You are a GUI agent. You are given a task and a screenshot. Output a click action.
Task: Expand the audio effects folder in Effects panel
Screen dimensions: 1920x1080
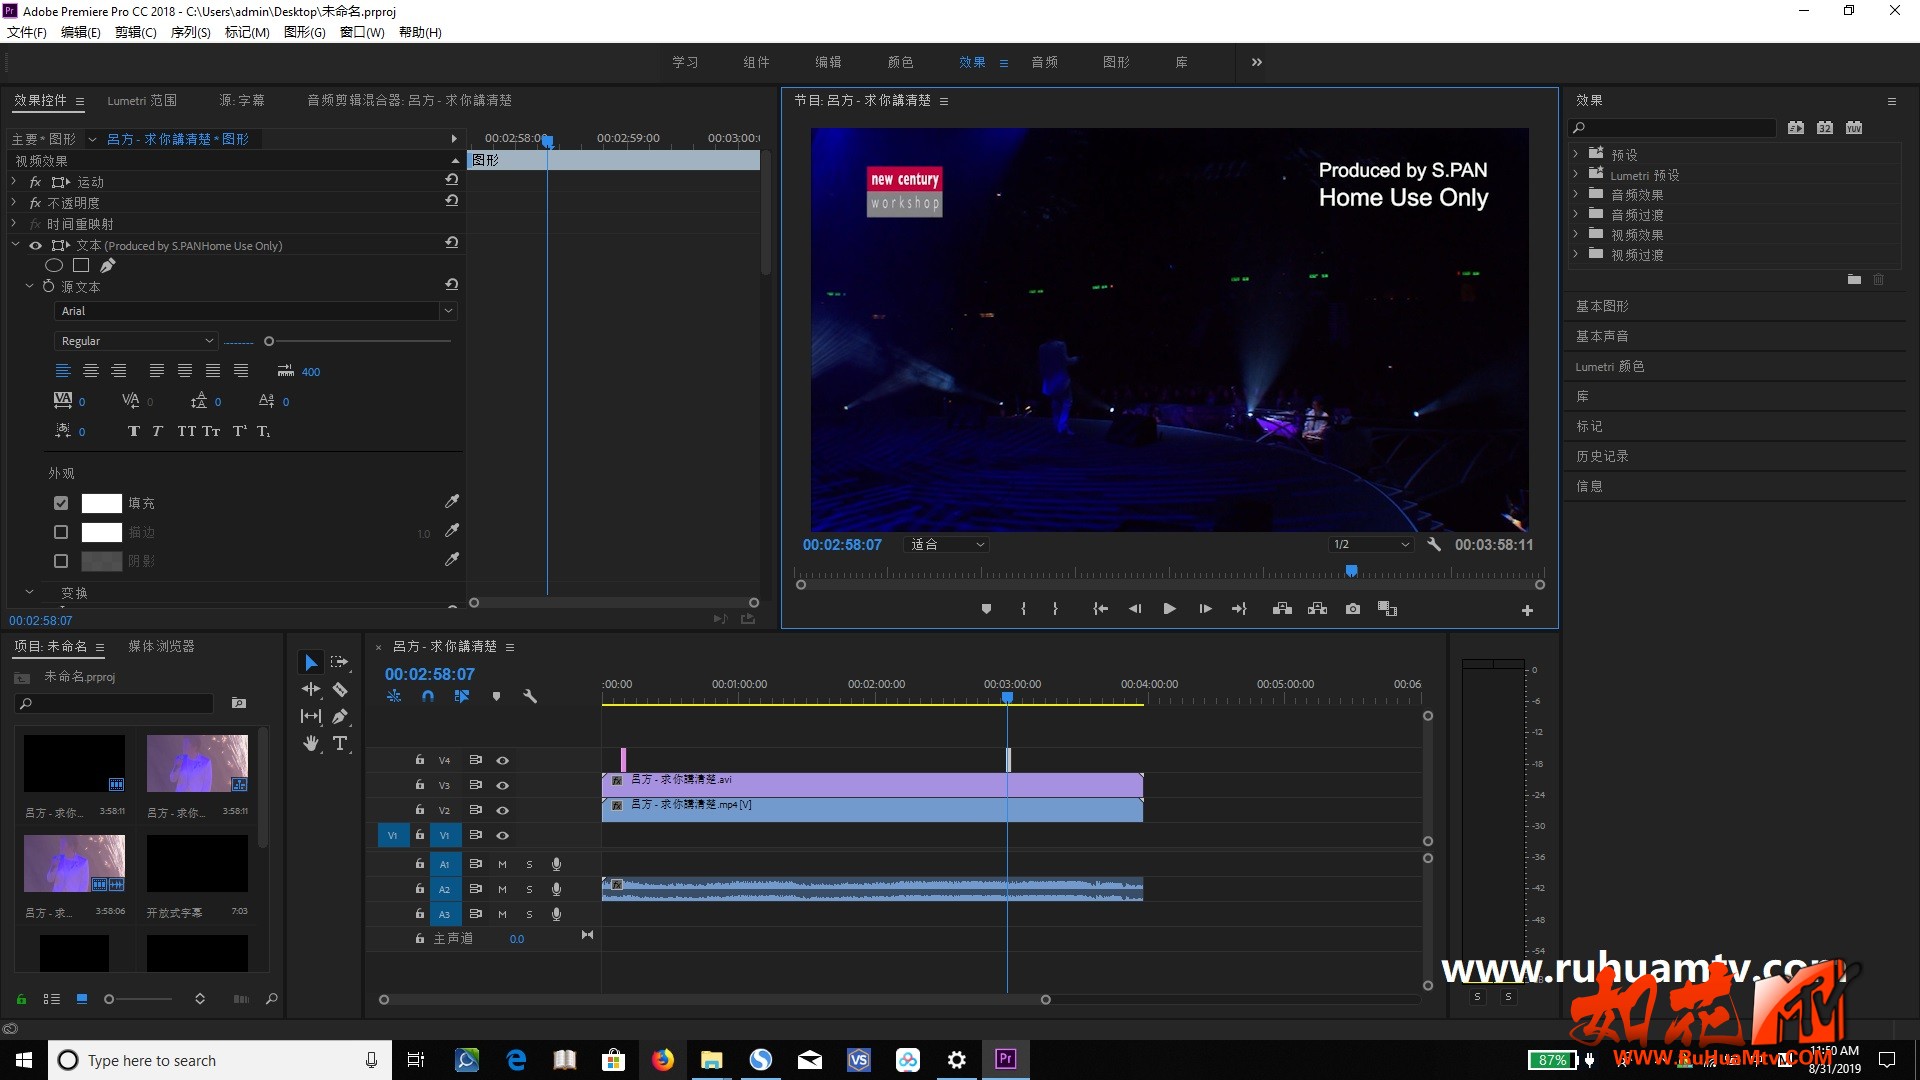click(x=1576, y=194)
